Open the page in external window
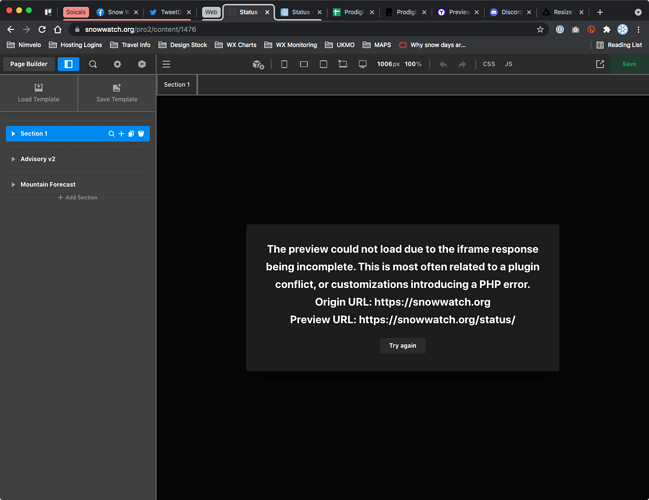The height and width of the screenshot is (500, 649). point(600,64)
